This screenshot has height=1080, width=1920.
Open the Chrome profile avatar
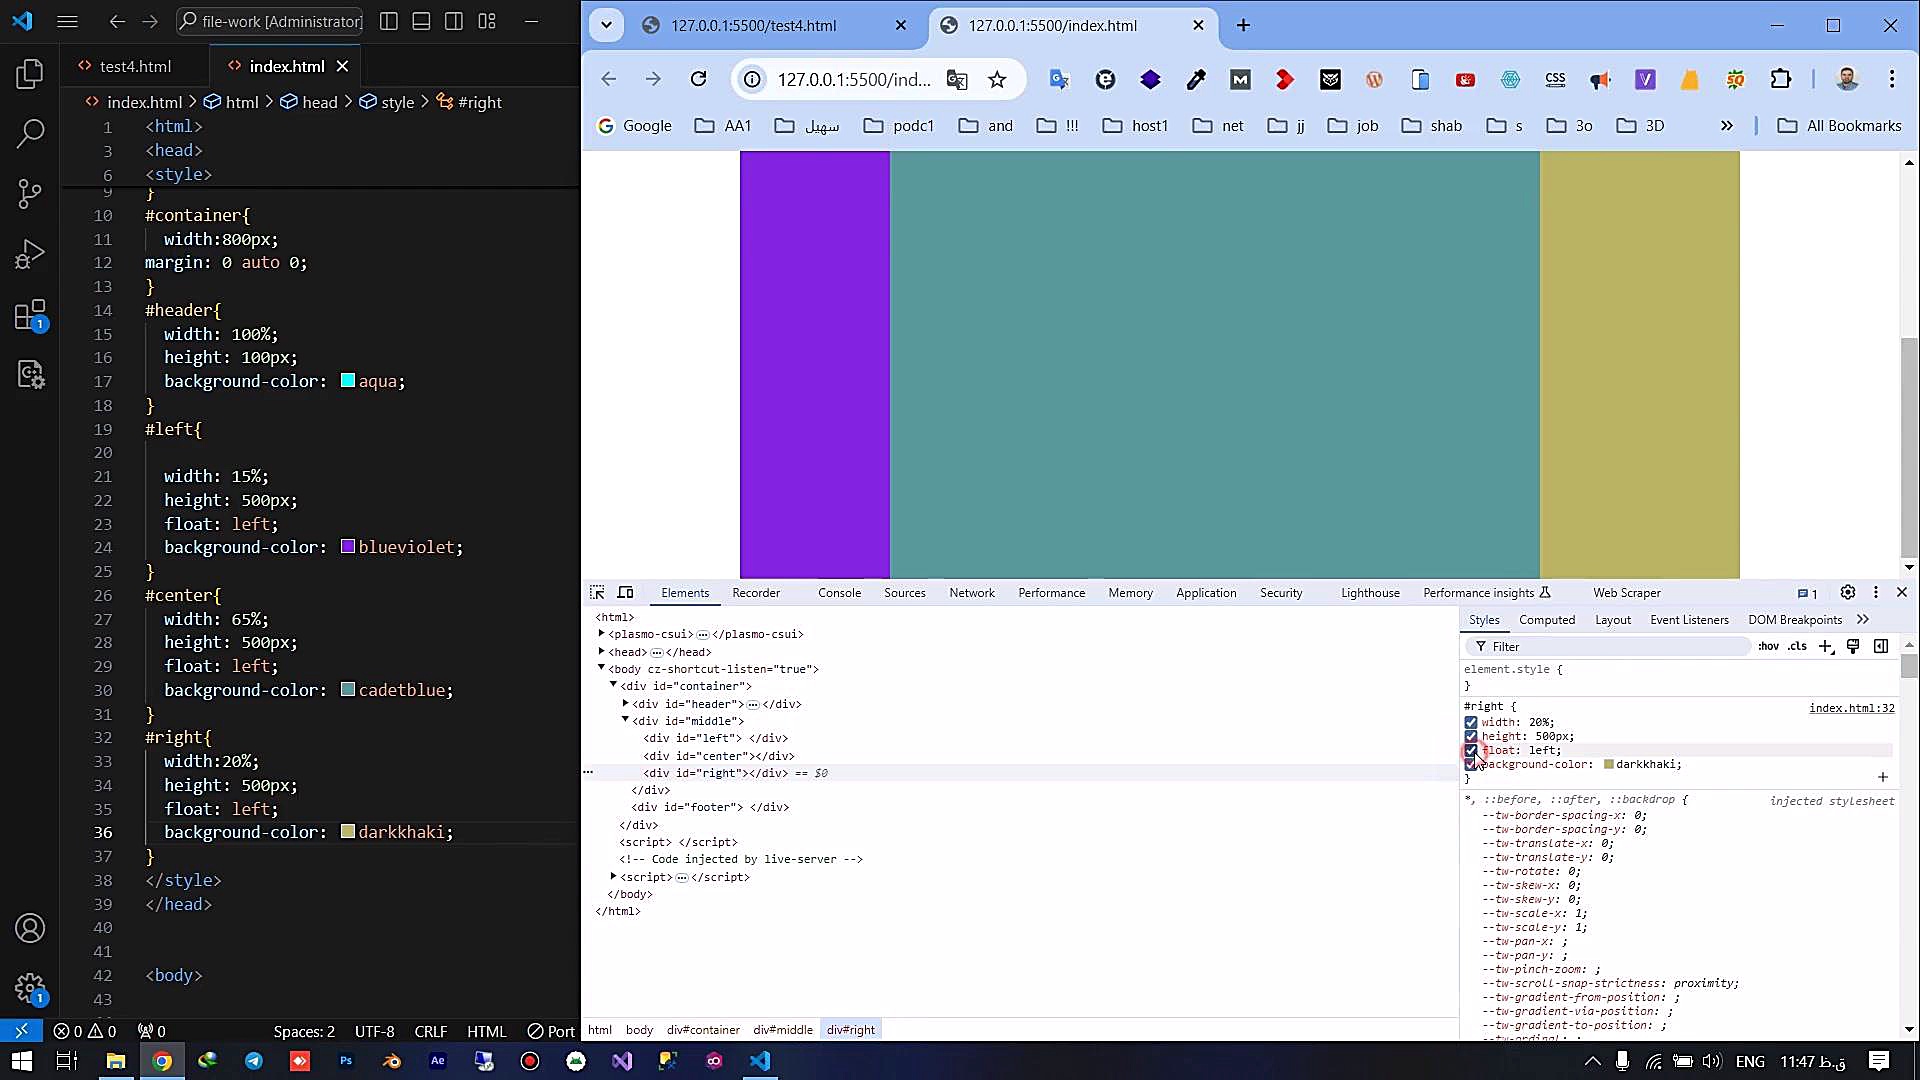pos(1847,79)
